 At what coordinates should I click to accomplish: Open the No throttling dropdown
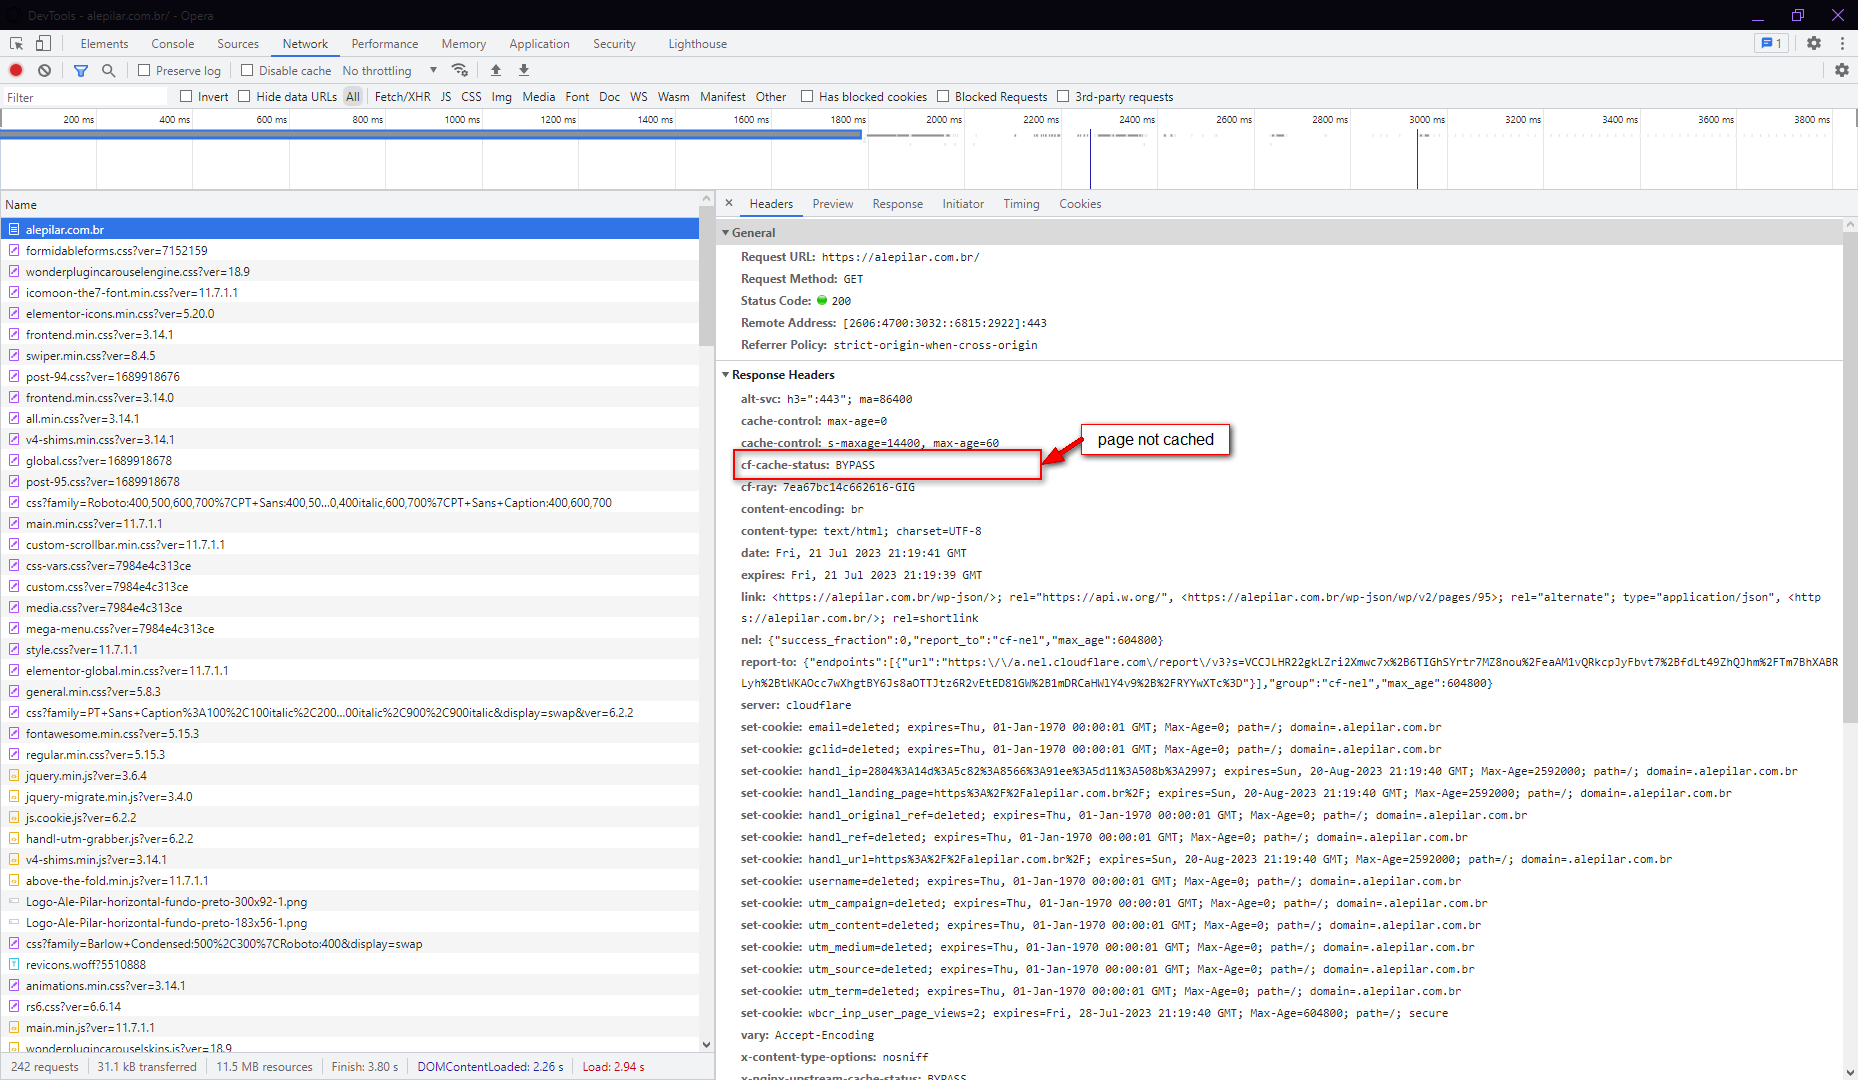[x=389, y=70]
